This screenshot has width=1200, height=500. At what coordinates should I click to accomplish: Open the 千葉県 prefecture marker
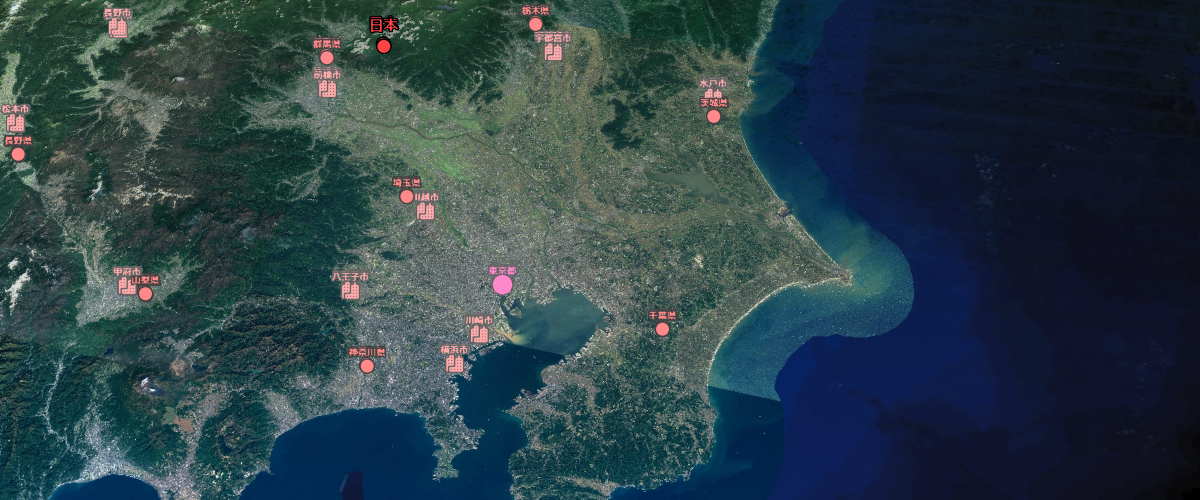(662, 329)
